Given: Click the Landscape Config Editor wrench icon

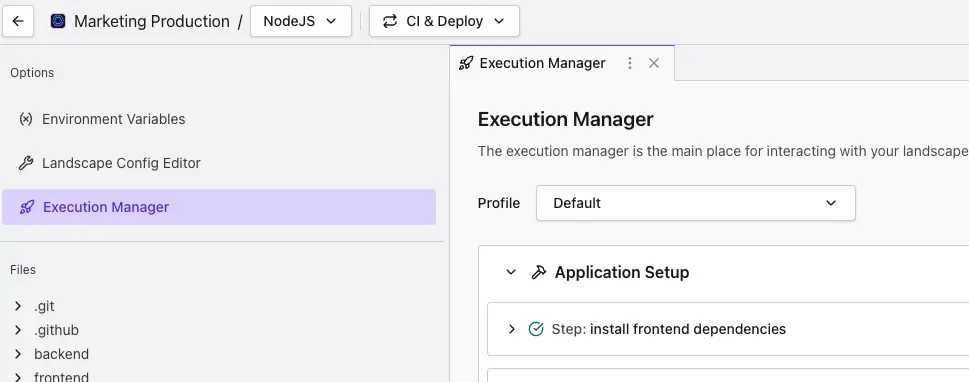Looking at the screenshot, I should point(25,163).
